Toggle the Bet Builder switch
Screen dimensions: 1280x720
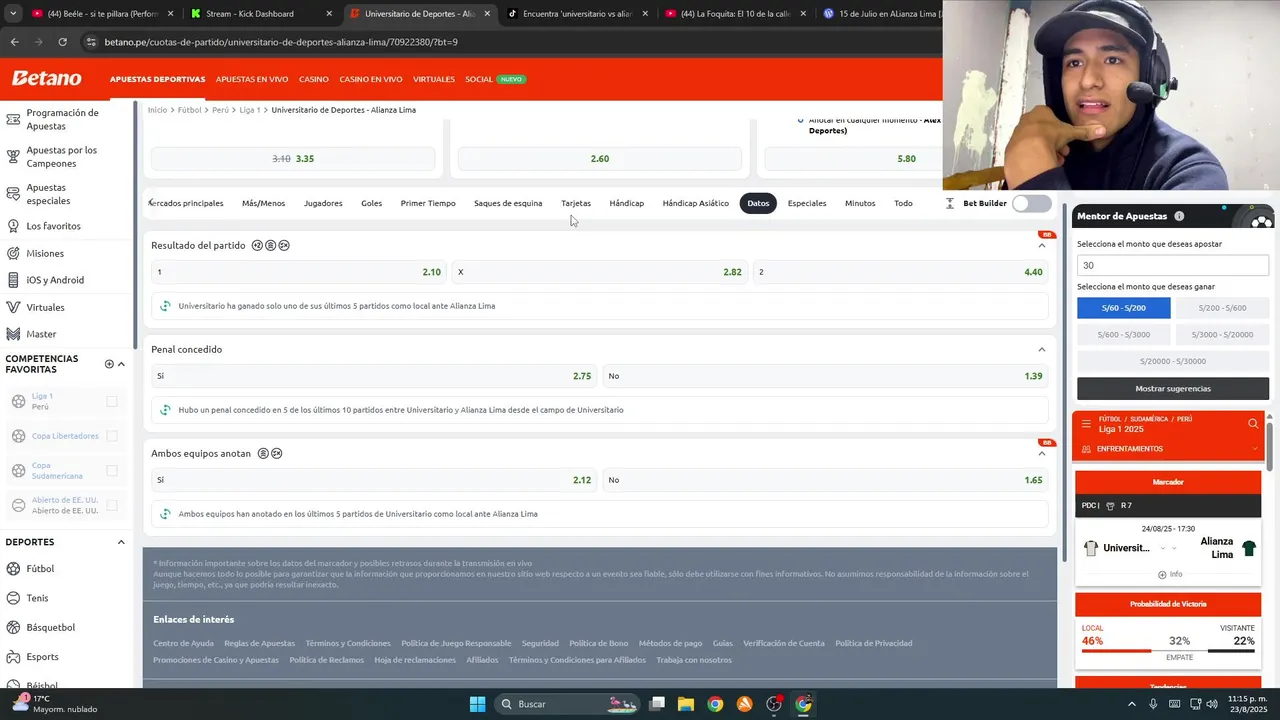pos(1031,203)
